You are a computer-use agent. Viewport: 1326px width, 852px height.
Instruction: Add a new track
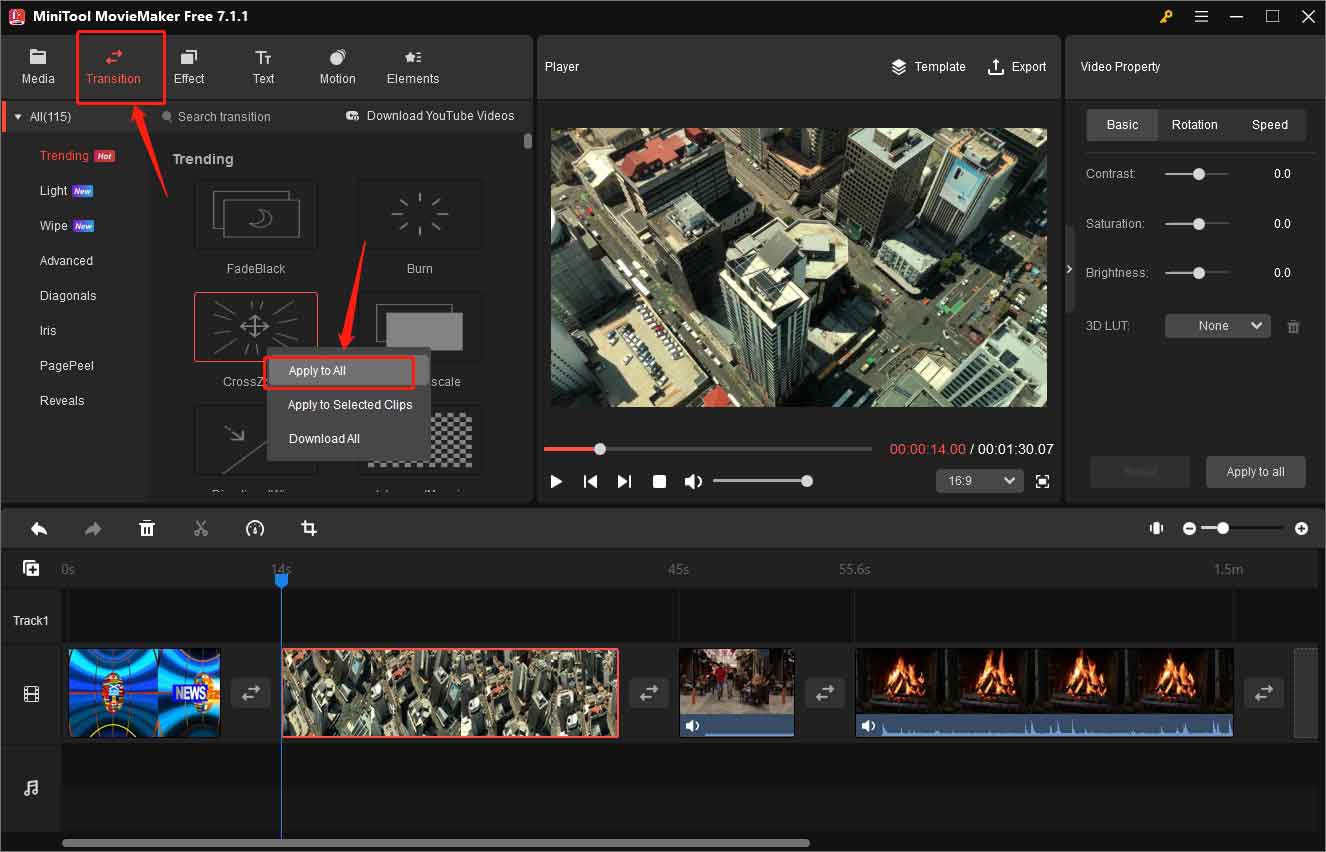[31, 568]
